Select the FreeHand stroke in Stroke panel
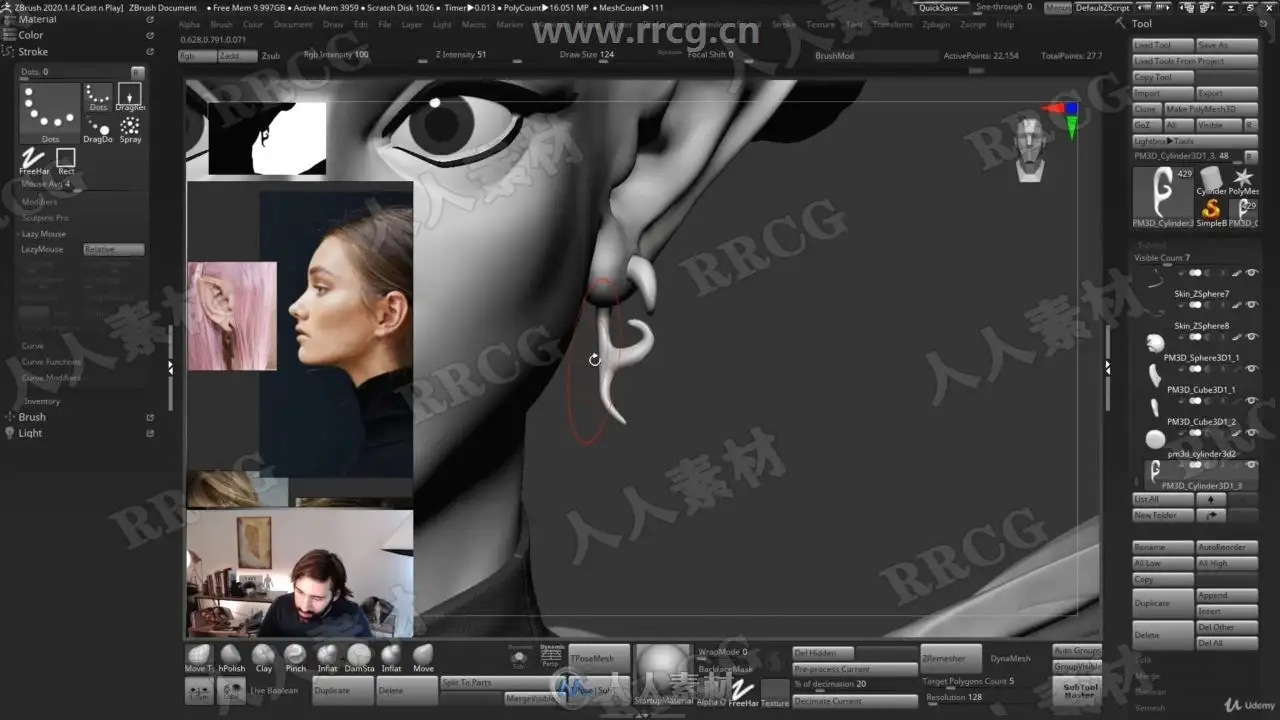 (x=34, y=161)
